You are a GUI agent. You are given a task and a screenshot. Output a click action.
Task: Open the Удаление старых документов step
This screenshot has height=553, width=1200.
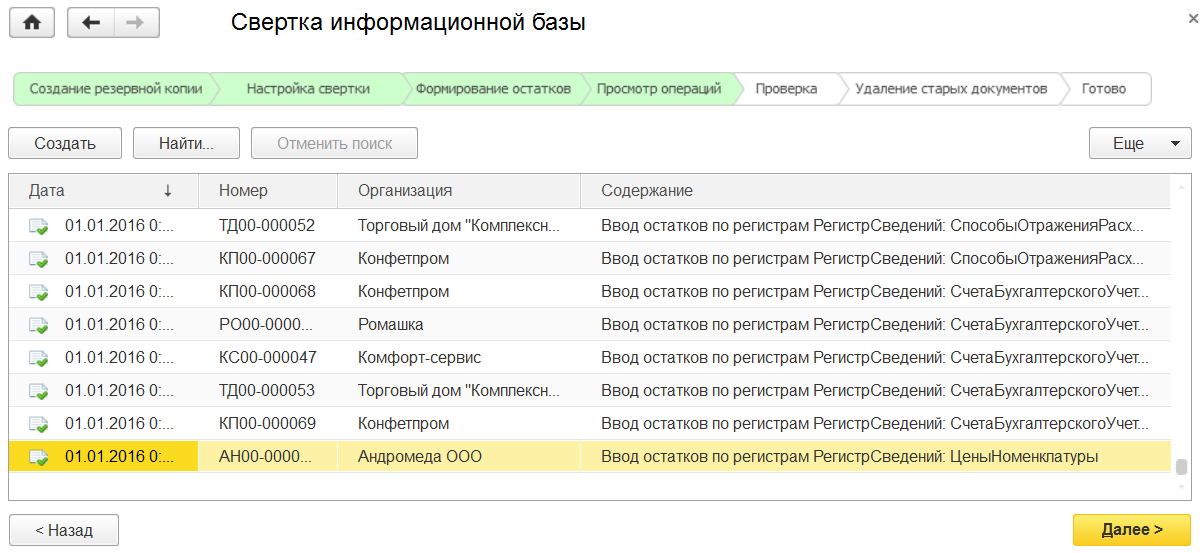(950, 88)
